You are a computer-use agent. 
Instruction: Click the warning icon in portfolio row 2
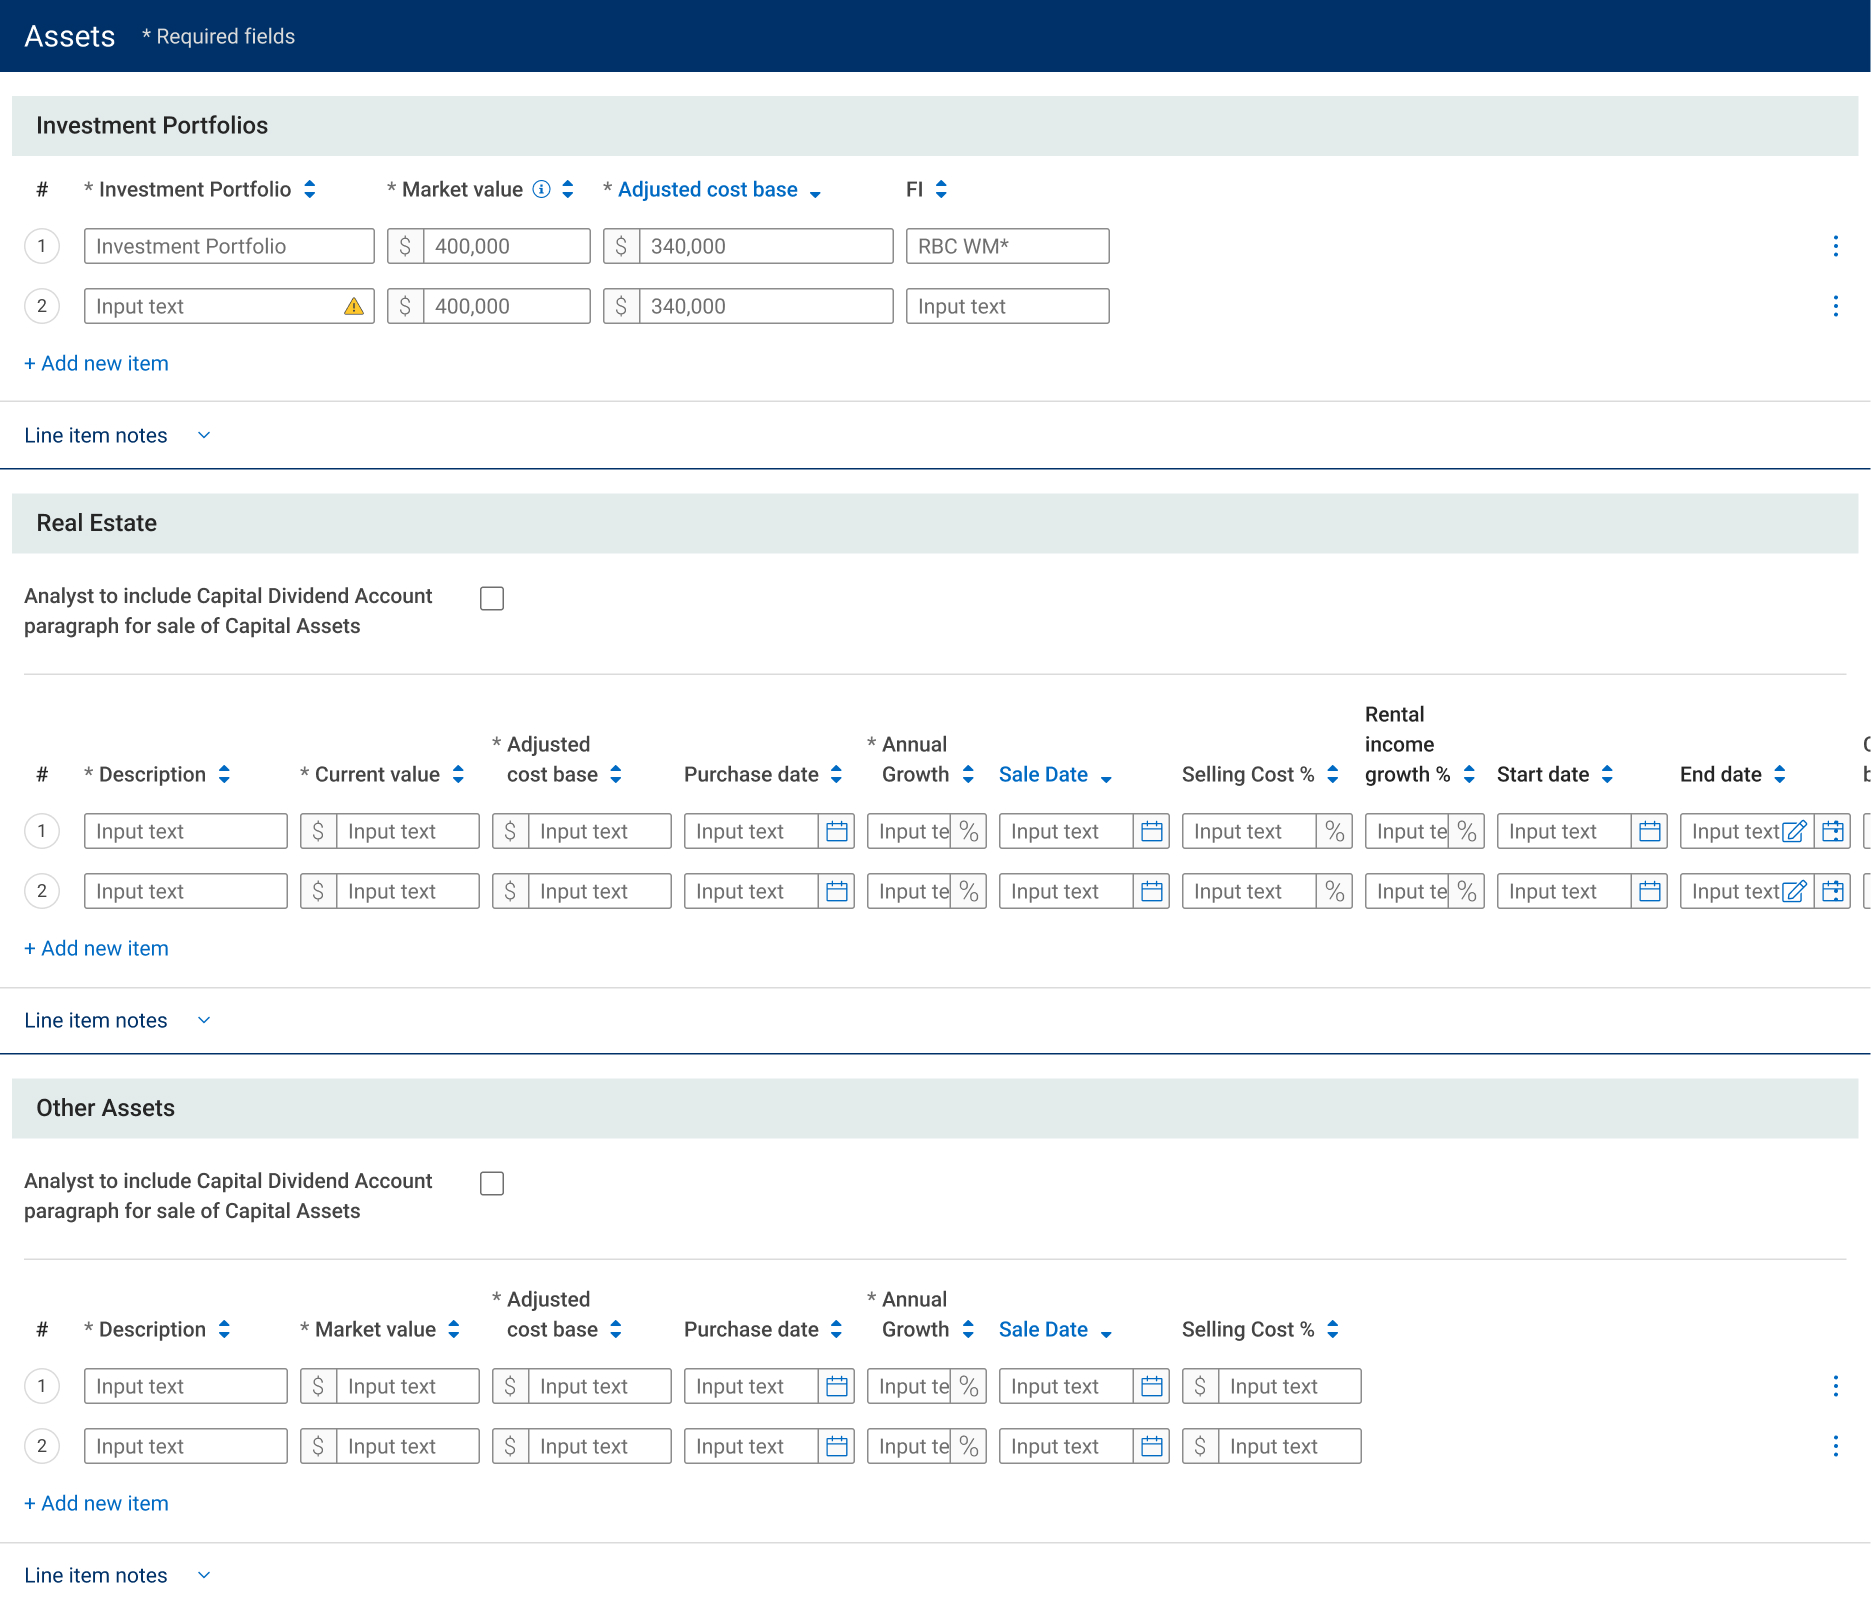[x=354, y=306]
